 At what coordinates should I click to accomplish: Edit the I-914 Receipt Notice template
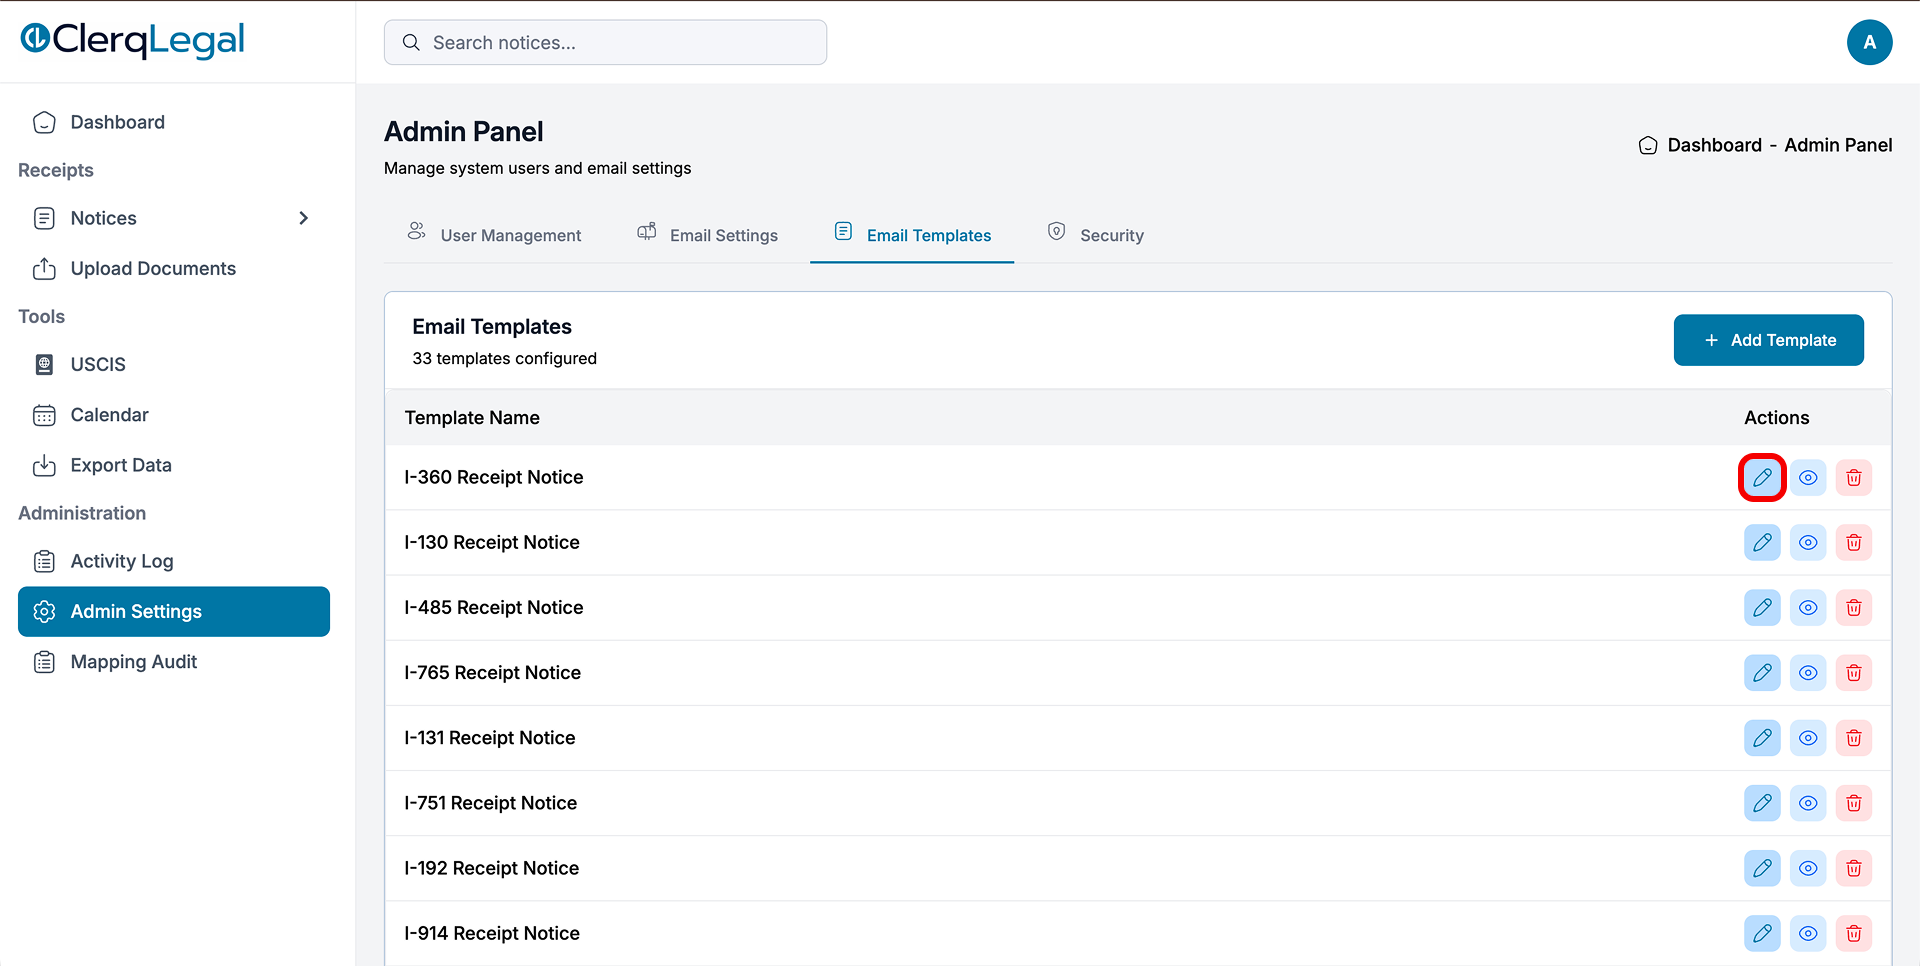(1762, 933)
